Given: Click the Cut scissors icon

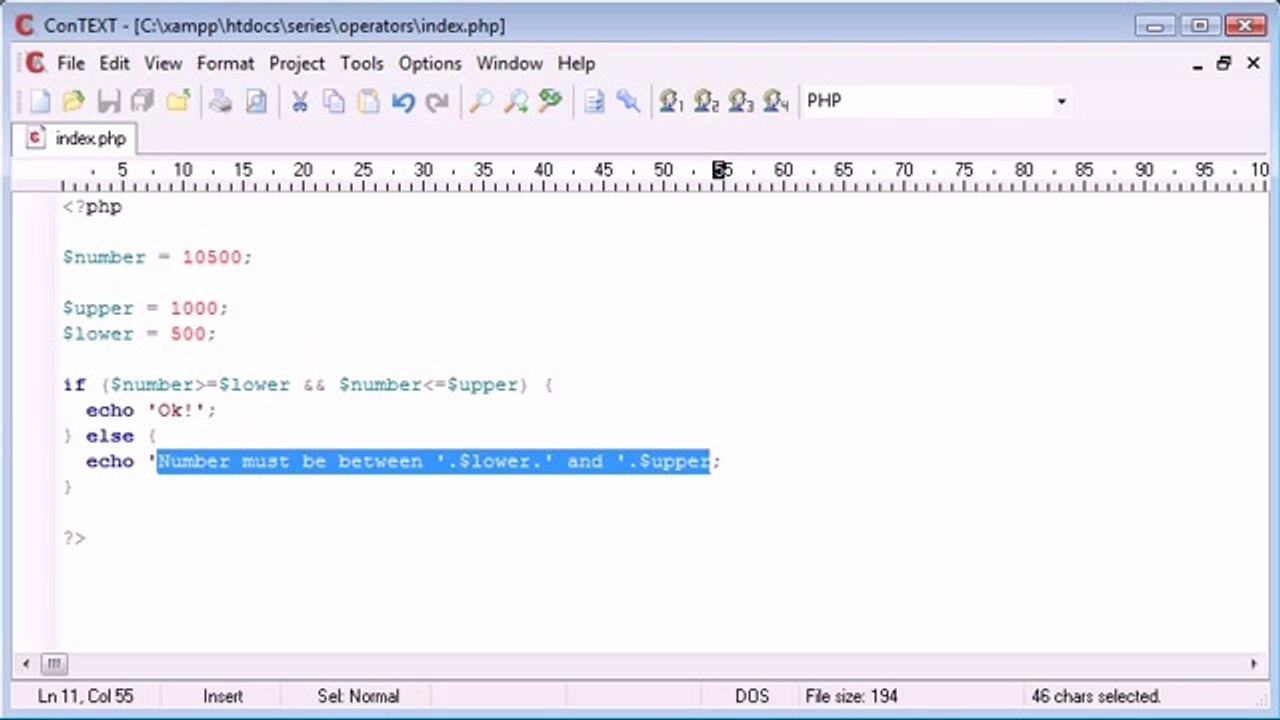Looking at the screenshot, I should [299, 101].
